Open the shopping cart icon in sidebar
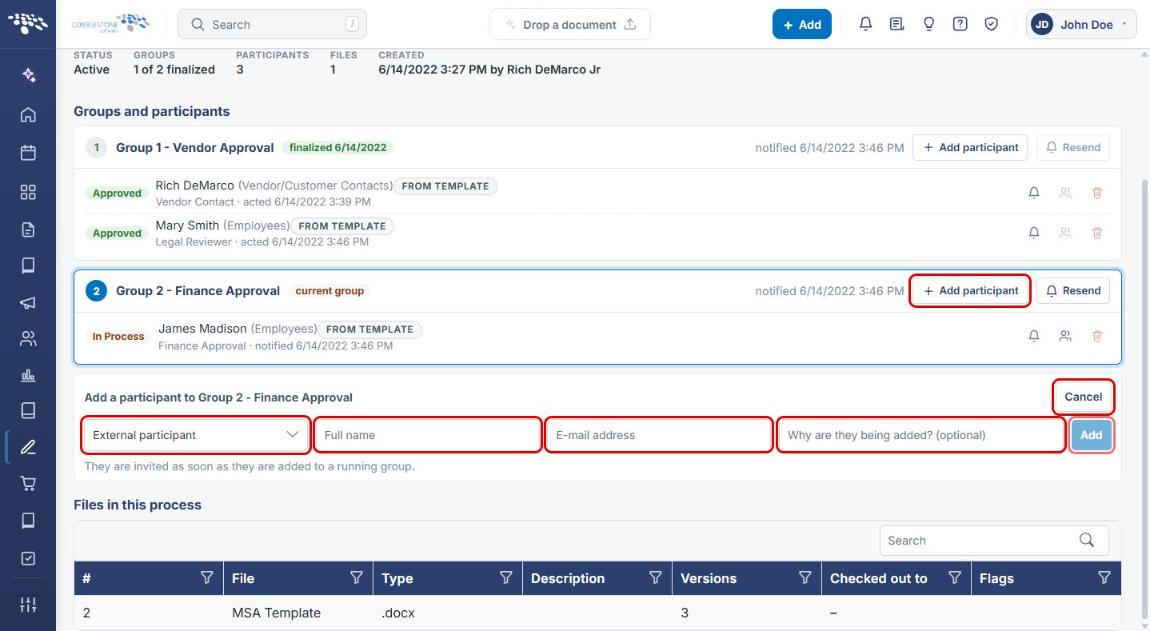The width and height of the screenshot is (1150, 631). (28, 484)
